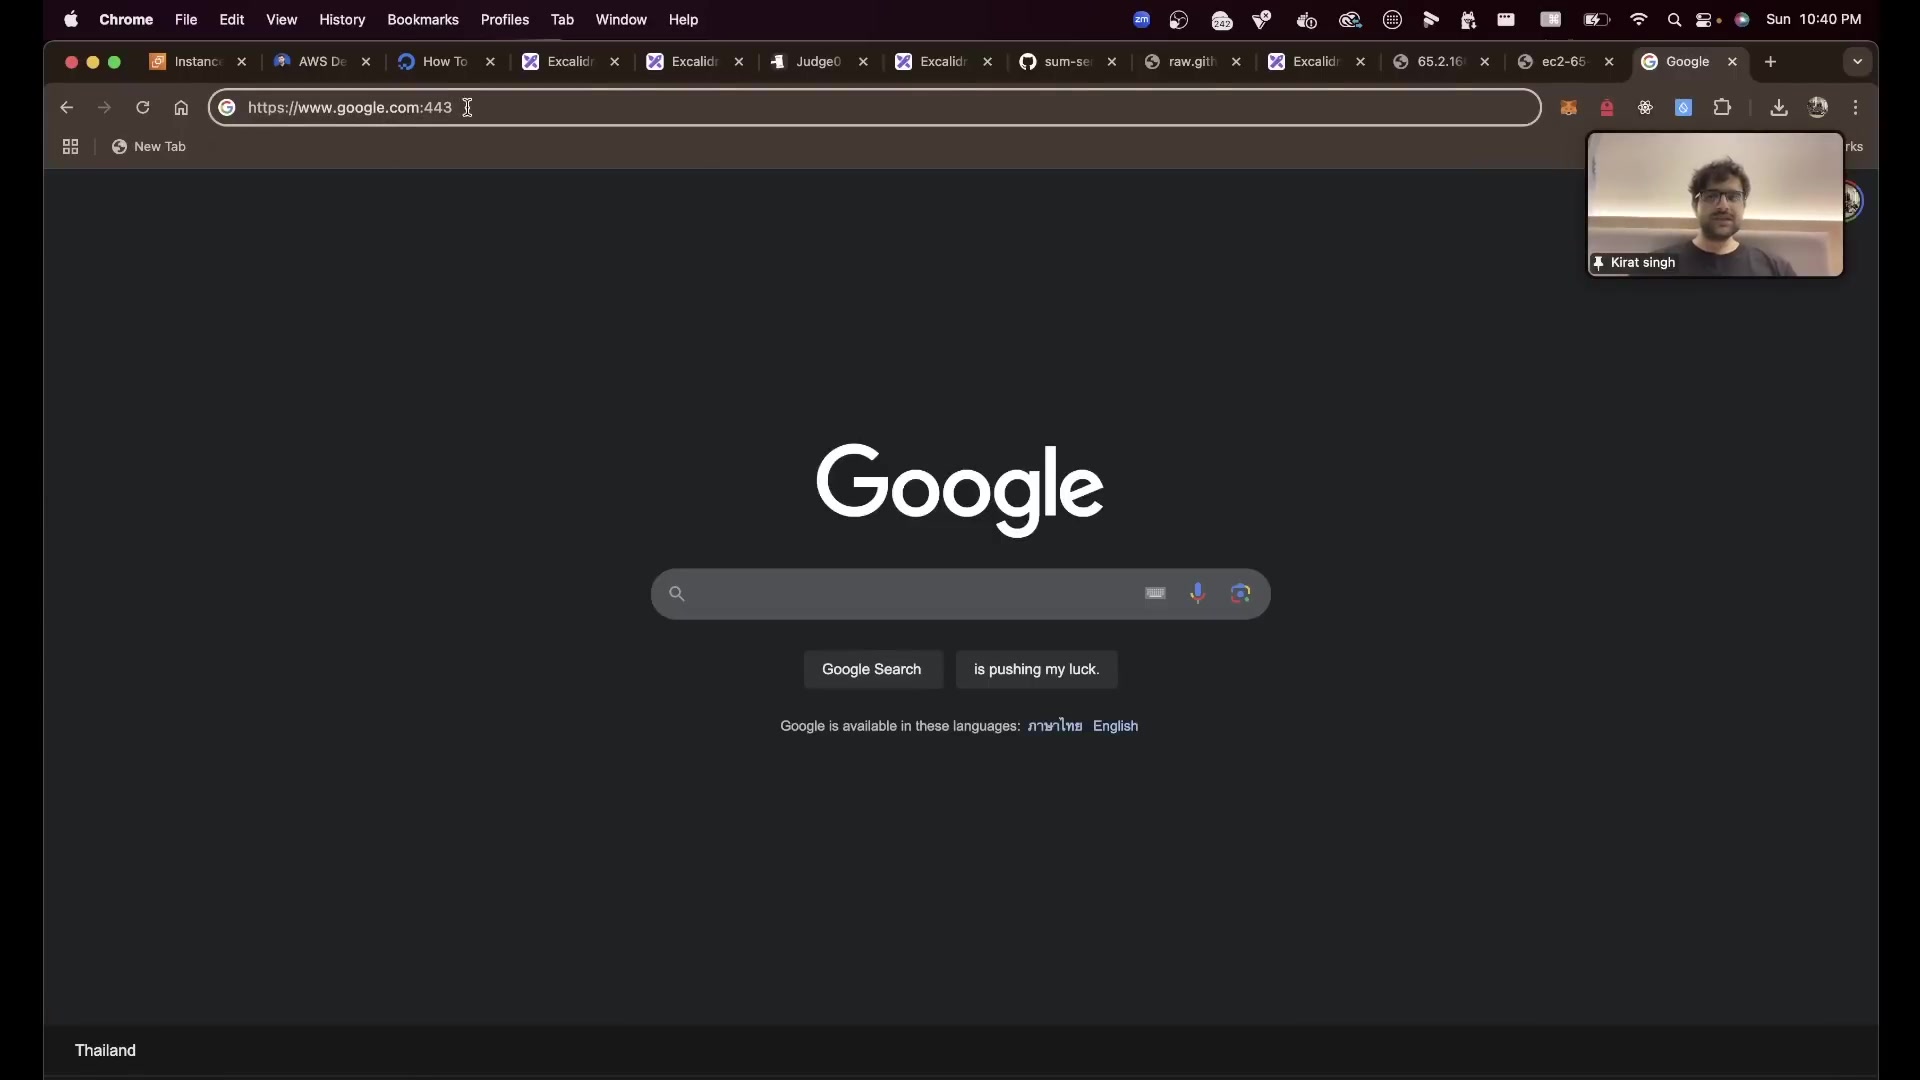Screen dimensions: 1920x1080
Task: Click the magnifier icon in search box
Action: point(677,594)
